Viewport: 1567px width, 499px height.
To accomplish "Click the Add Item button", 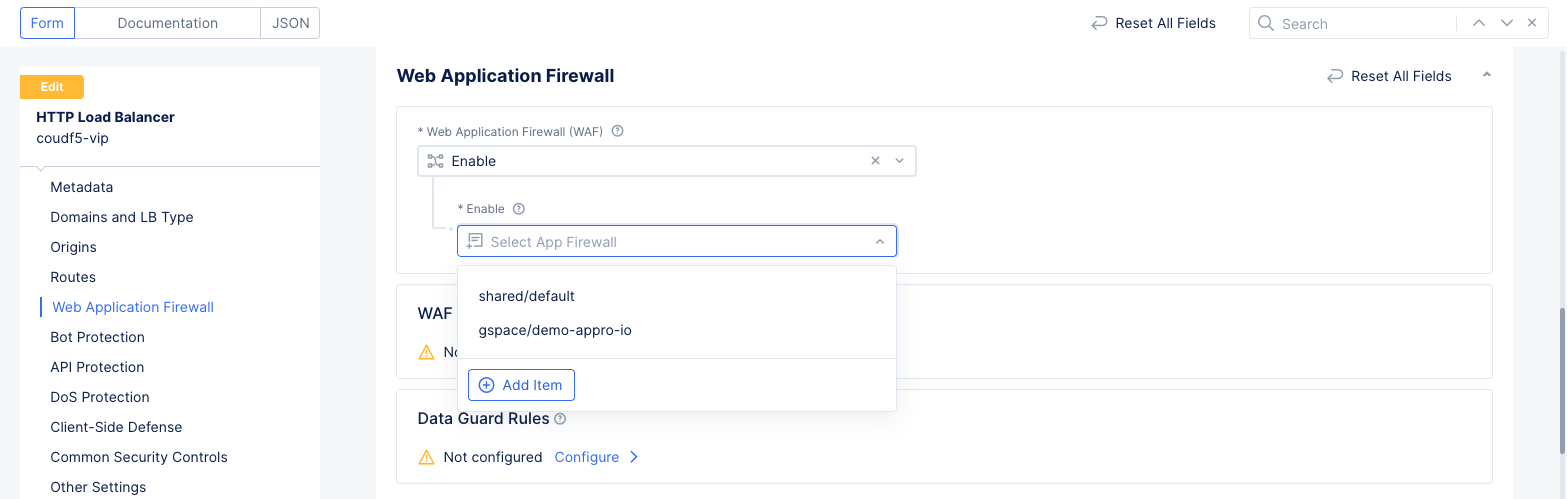I will point(521,385).
